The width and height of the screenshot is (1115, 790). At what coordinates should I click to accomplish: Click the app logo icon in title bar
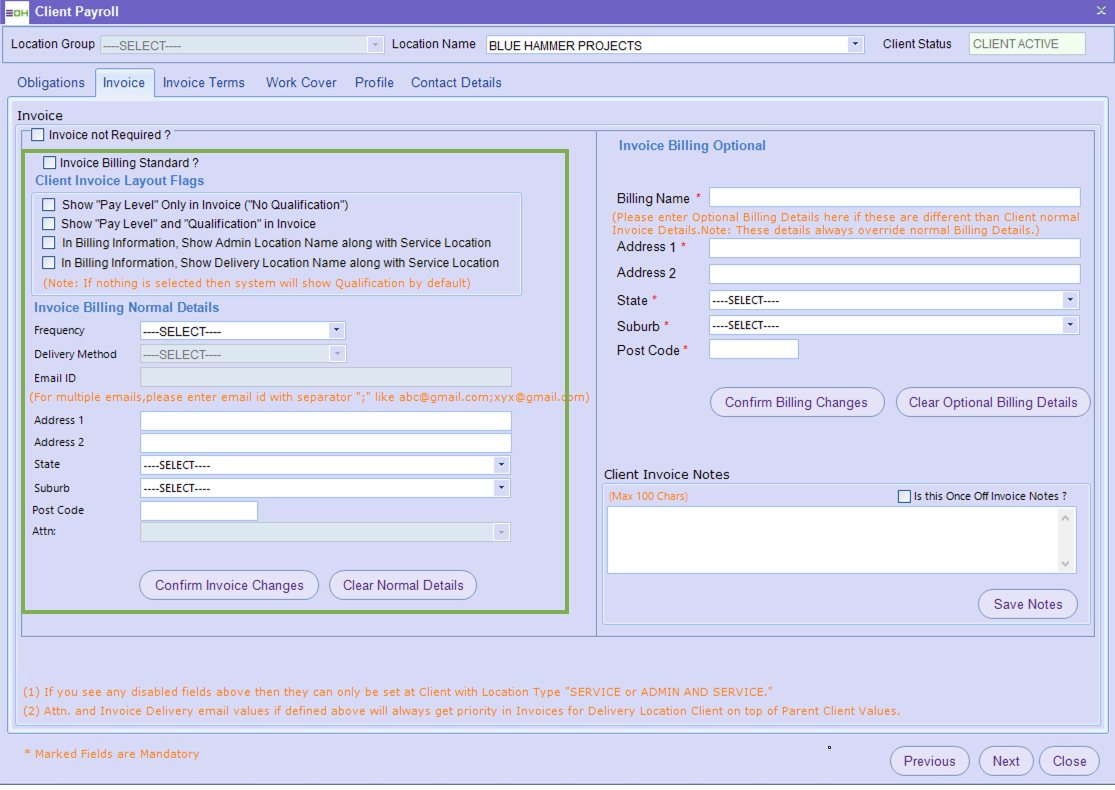(16, 12)
